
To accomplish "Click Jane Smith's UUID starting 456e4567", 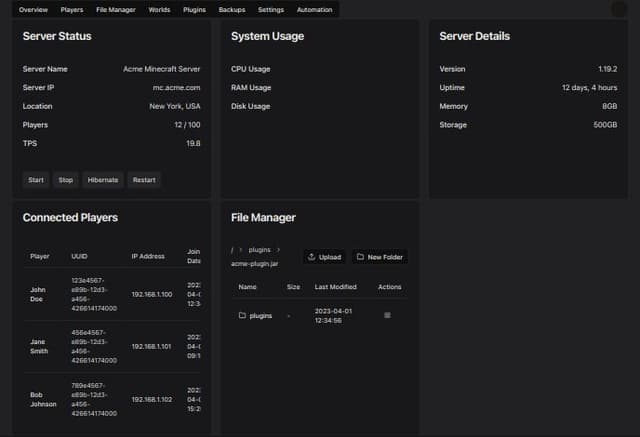I will click(94, 346).
